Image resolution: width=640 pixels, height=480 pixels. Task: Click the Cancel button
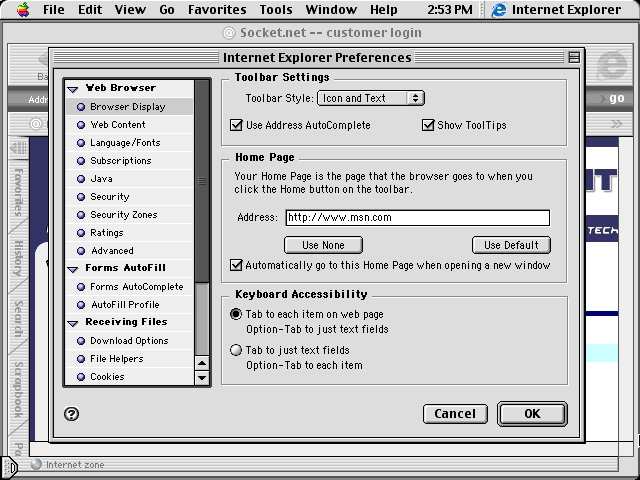point(455,414)
